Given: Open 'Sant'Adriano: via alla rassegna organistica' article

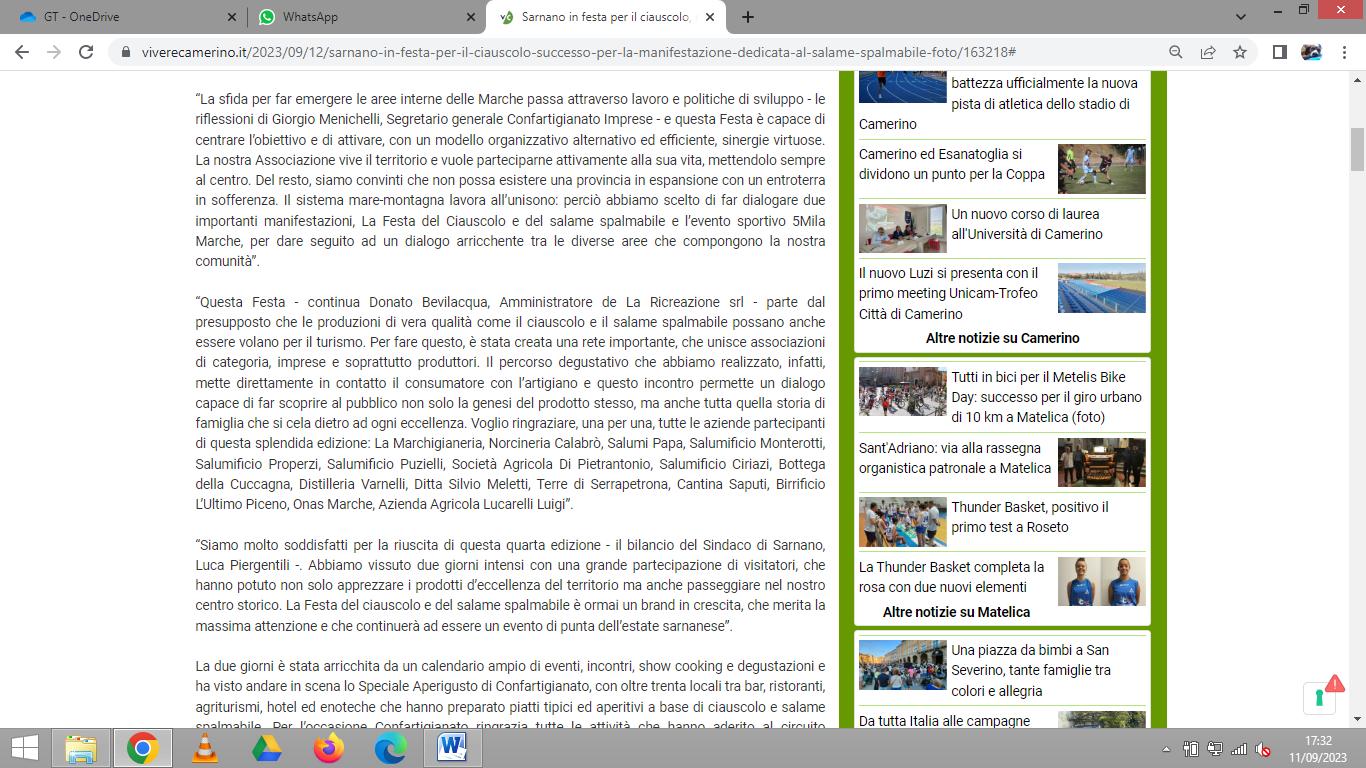Looking at the screenshot, I should click(x=955, y=458).
